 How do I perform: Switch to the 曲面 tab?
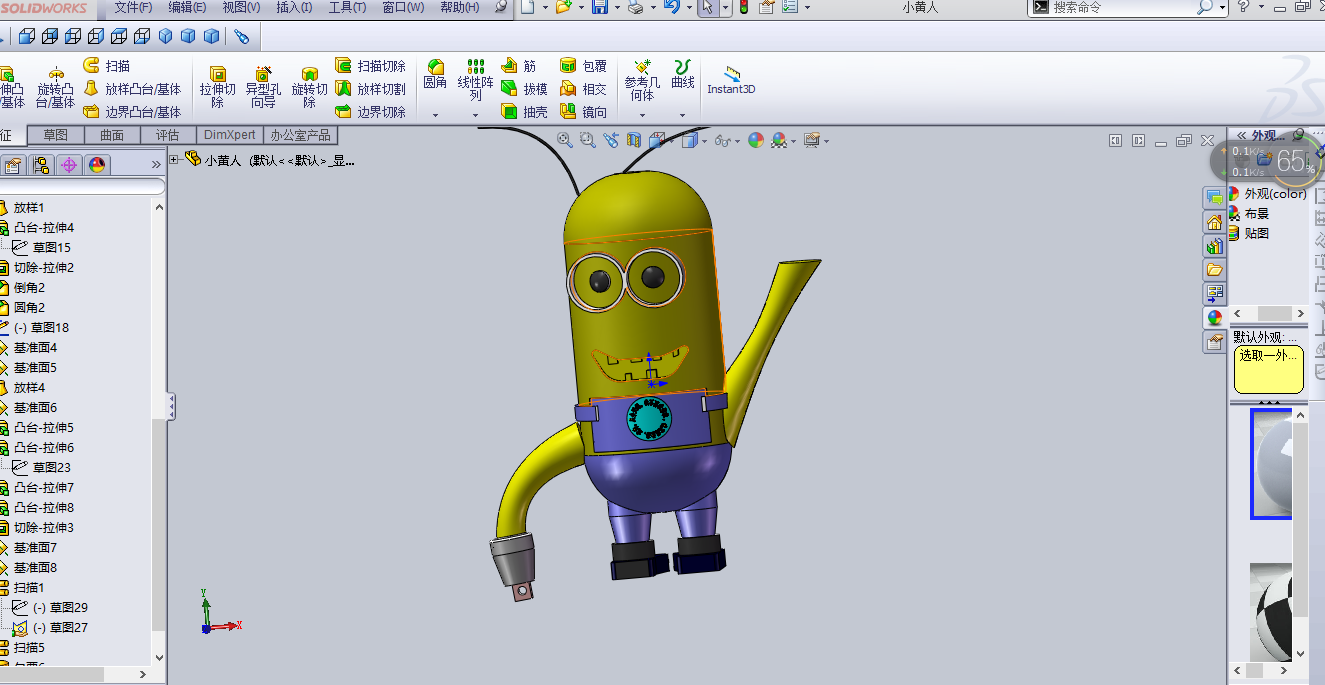coord(112,135)
